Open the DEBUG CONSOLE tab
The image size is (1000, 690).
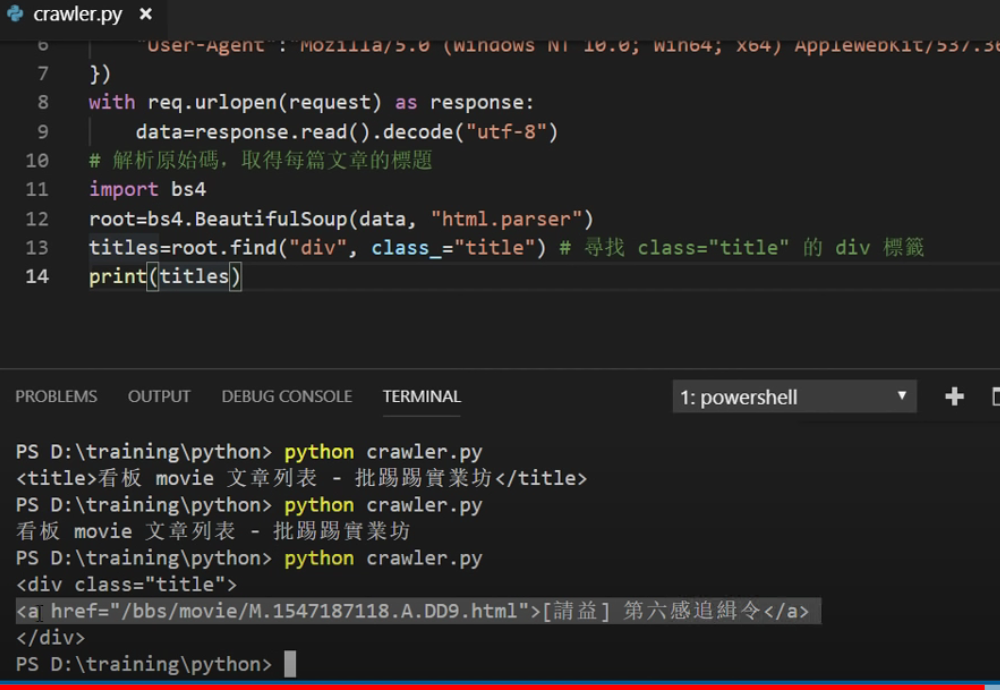tap(286, 396)
